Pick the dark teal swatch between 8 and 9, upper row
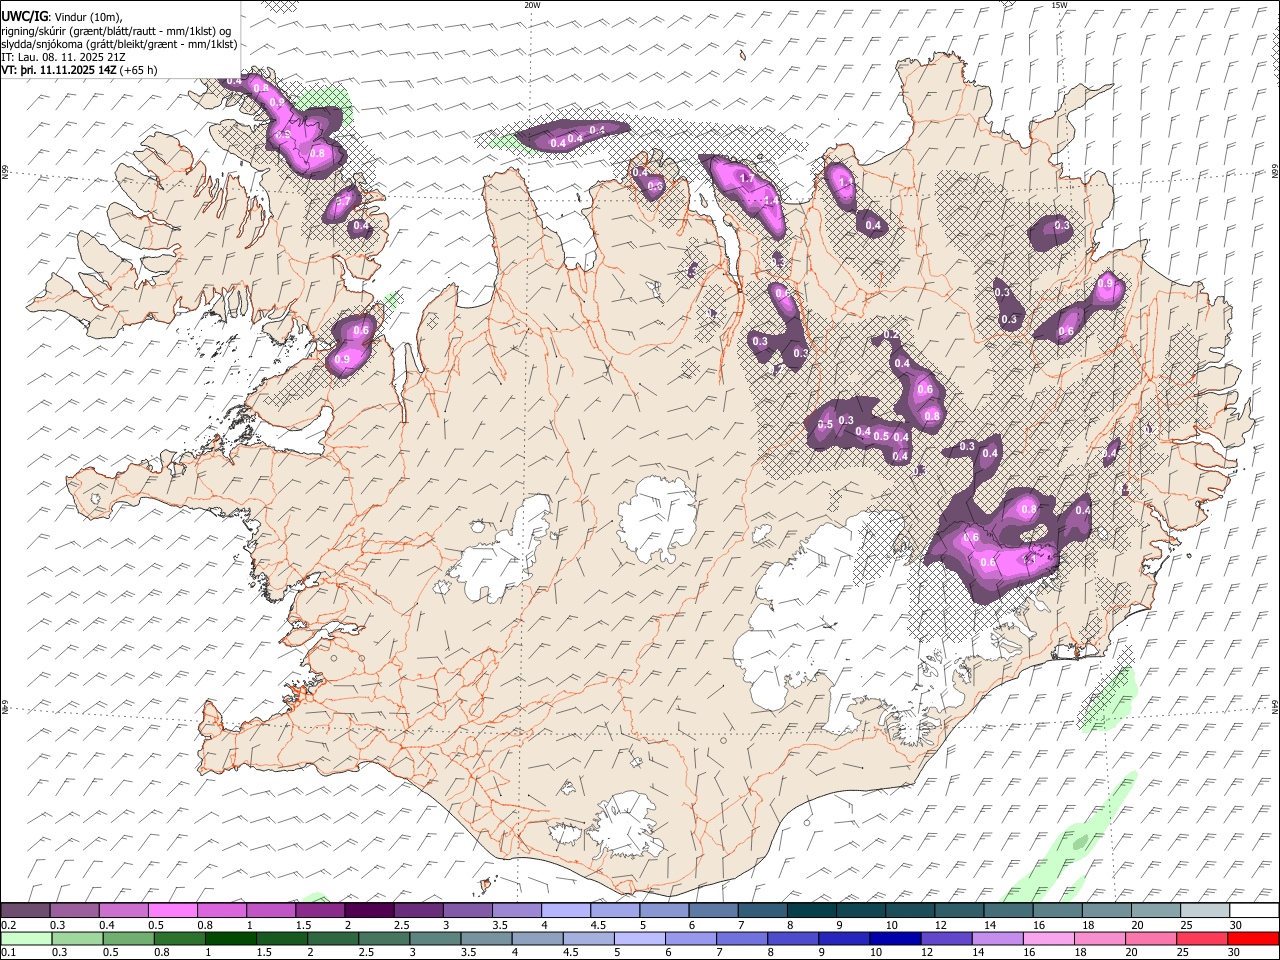1280x960 pixels. pyautogui.click(x=811, y=911)
